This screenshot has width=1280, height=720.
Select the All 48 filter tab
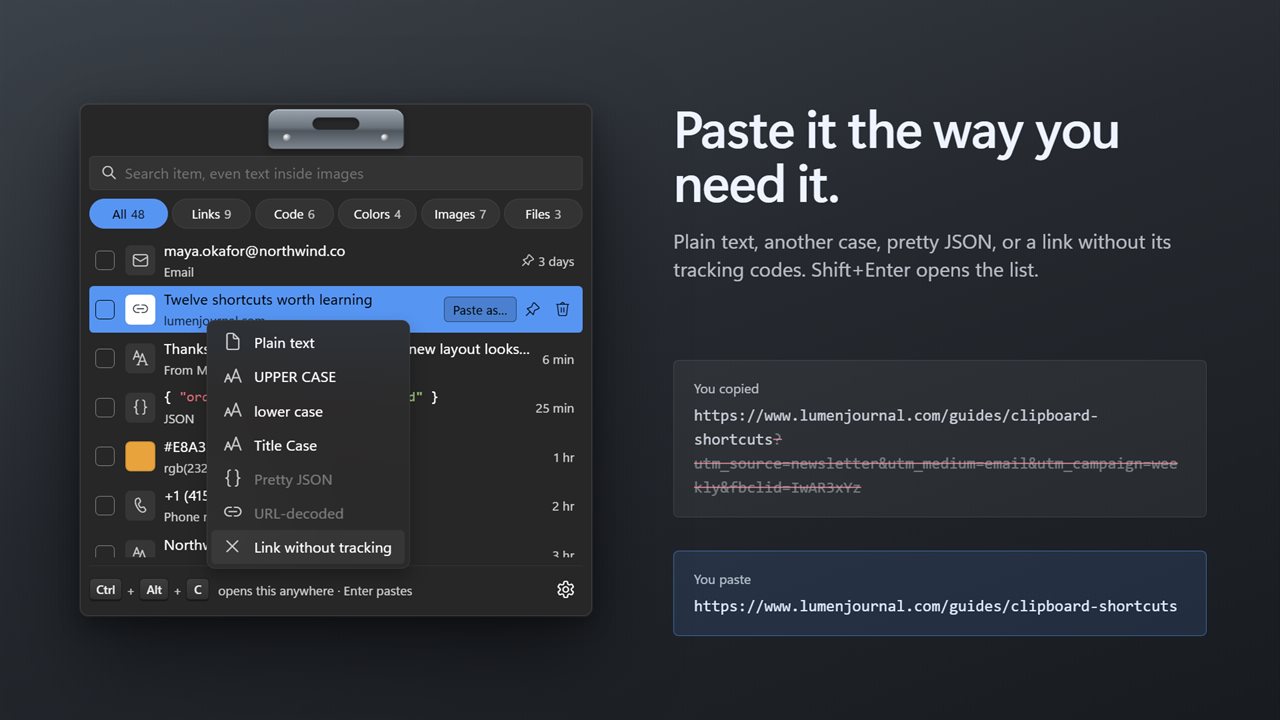(x=128, y=214)
